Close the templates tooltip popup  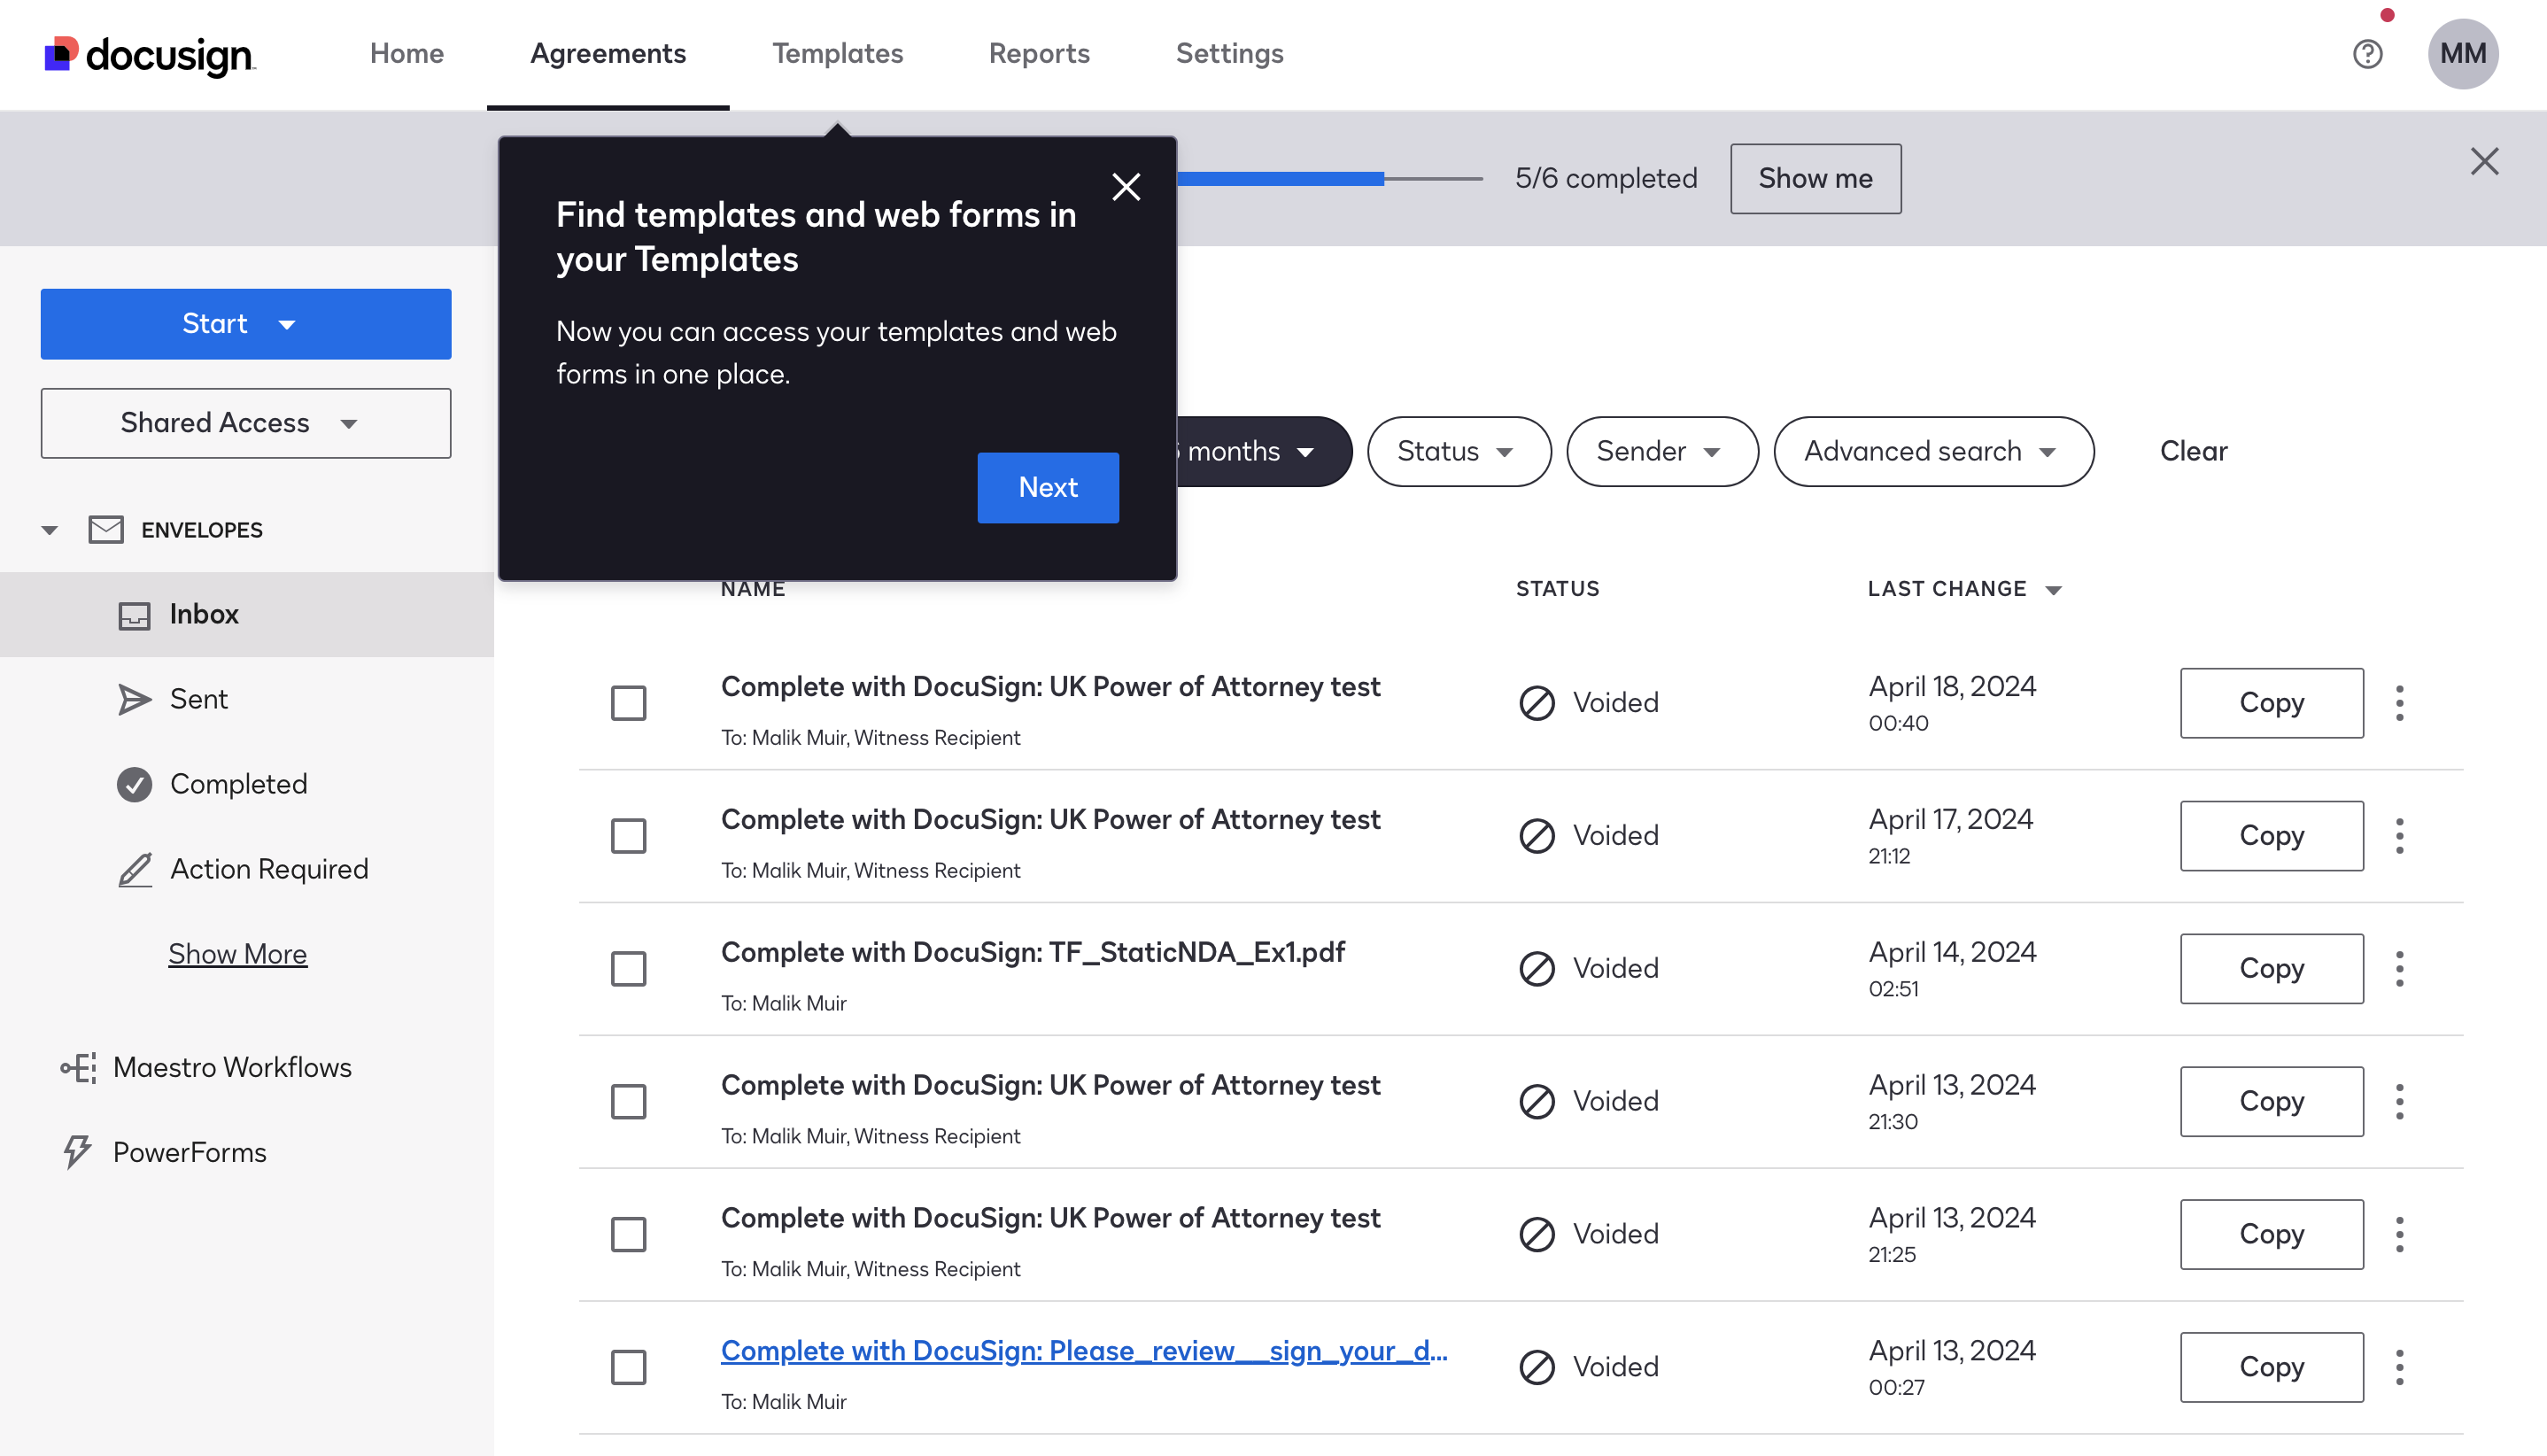1126,187
